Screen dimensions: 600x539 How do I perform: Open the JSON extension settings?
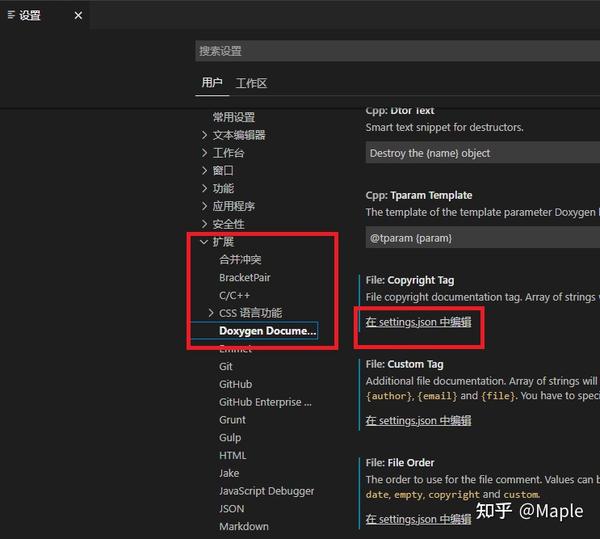(x=232, y=509)
